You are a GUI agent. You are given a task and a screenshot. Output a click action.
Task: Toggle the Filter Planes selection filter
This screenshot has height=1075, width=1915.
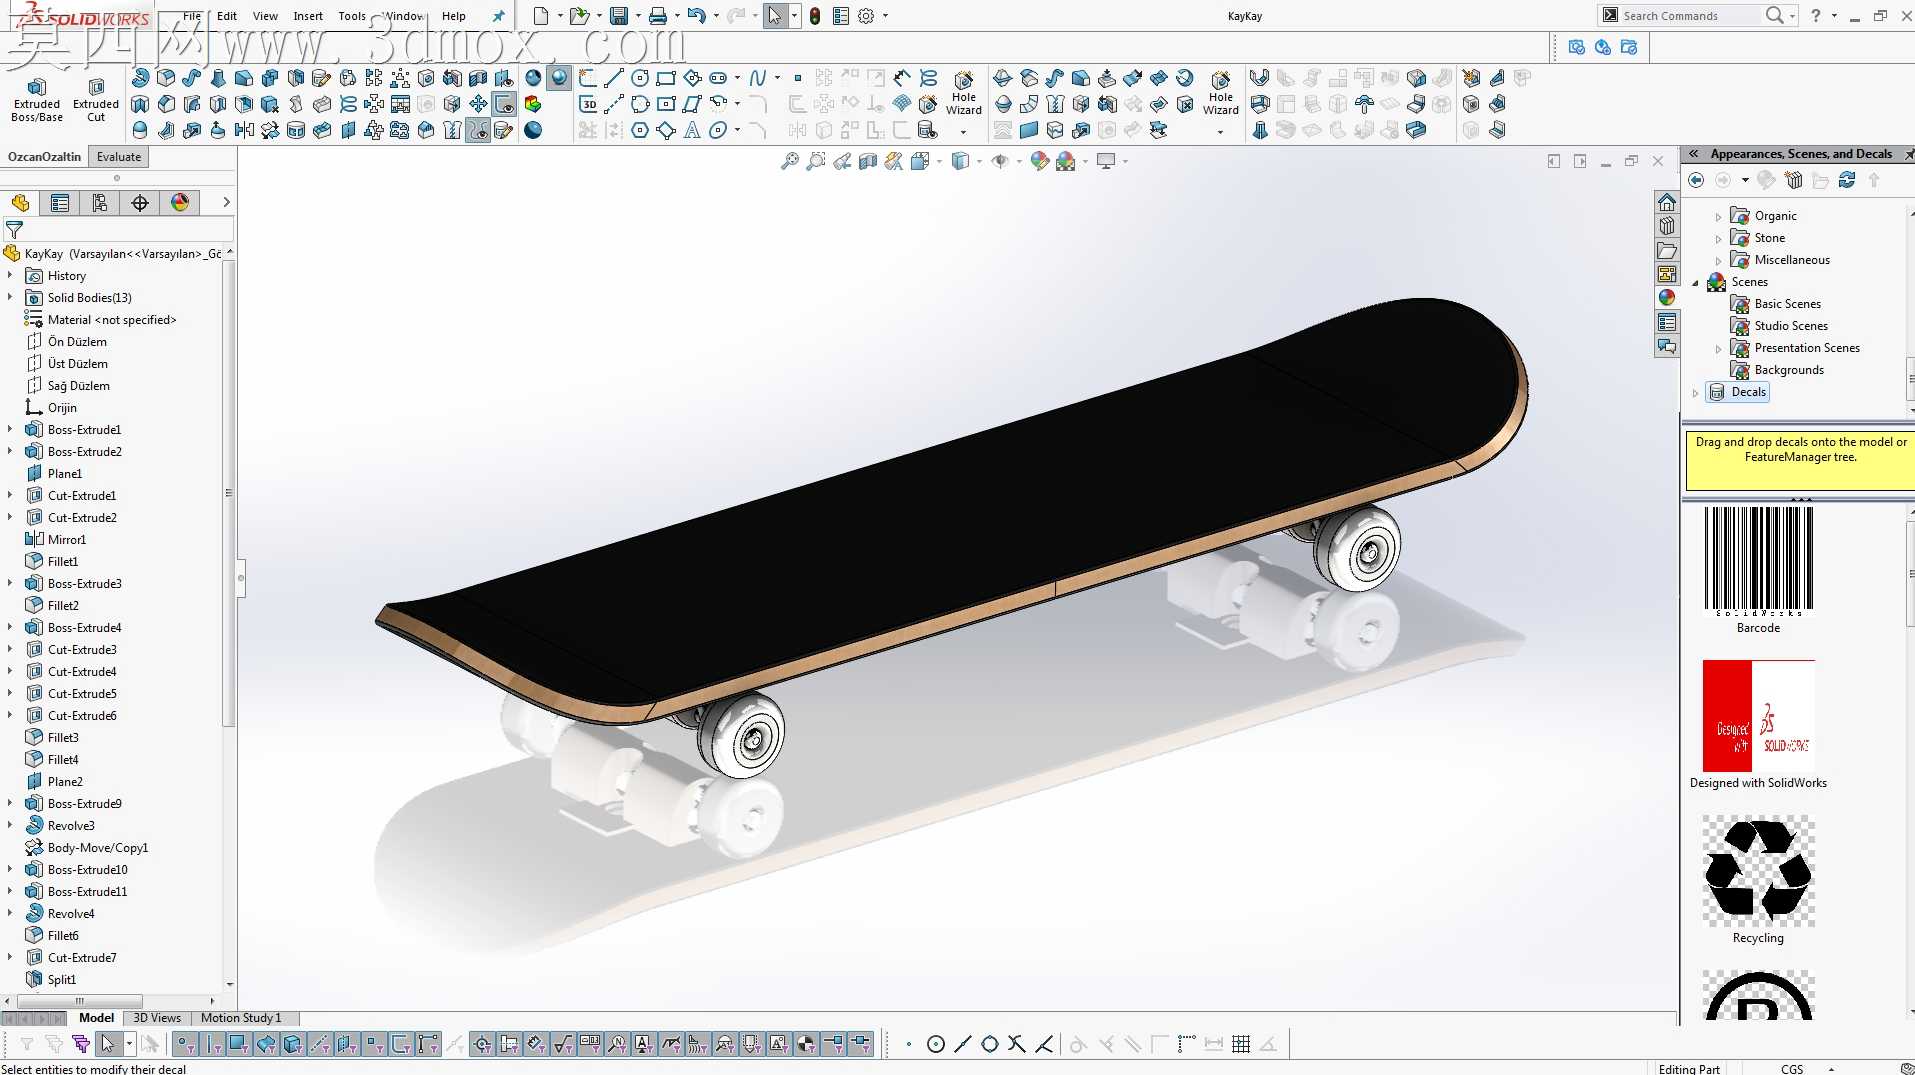coord(347,1044)
